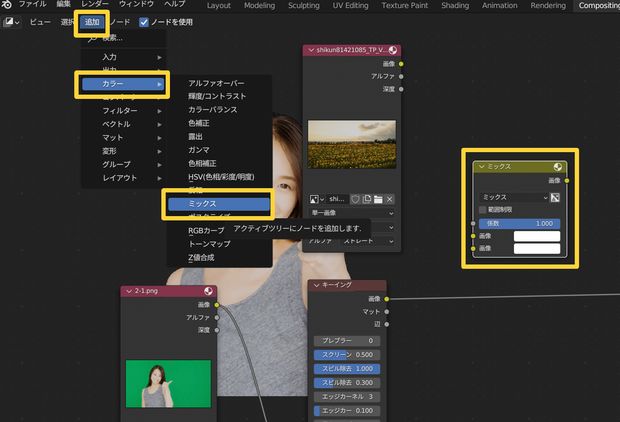Image resolution: width=620 pixels, height=422 pixels.
Task: Open the ミックス blend mode dropdown
Action: pyautogui.click(x=512, y=198)
